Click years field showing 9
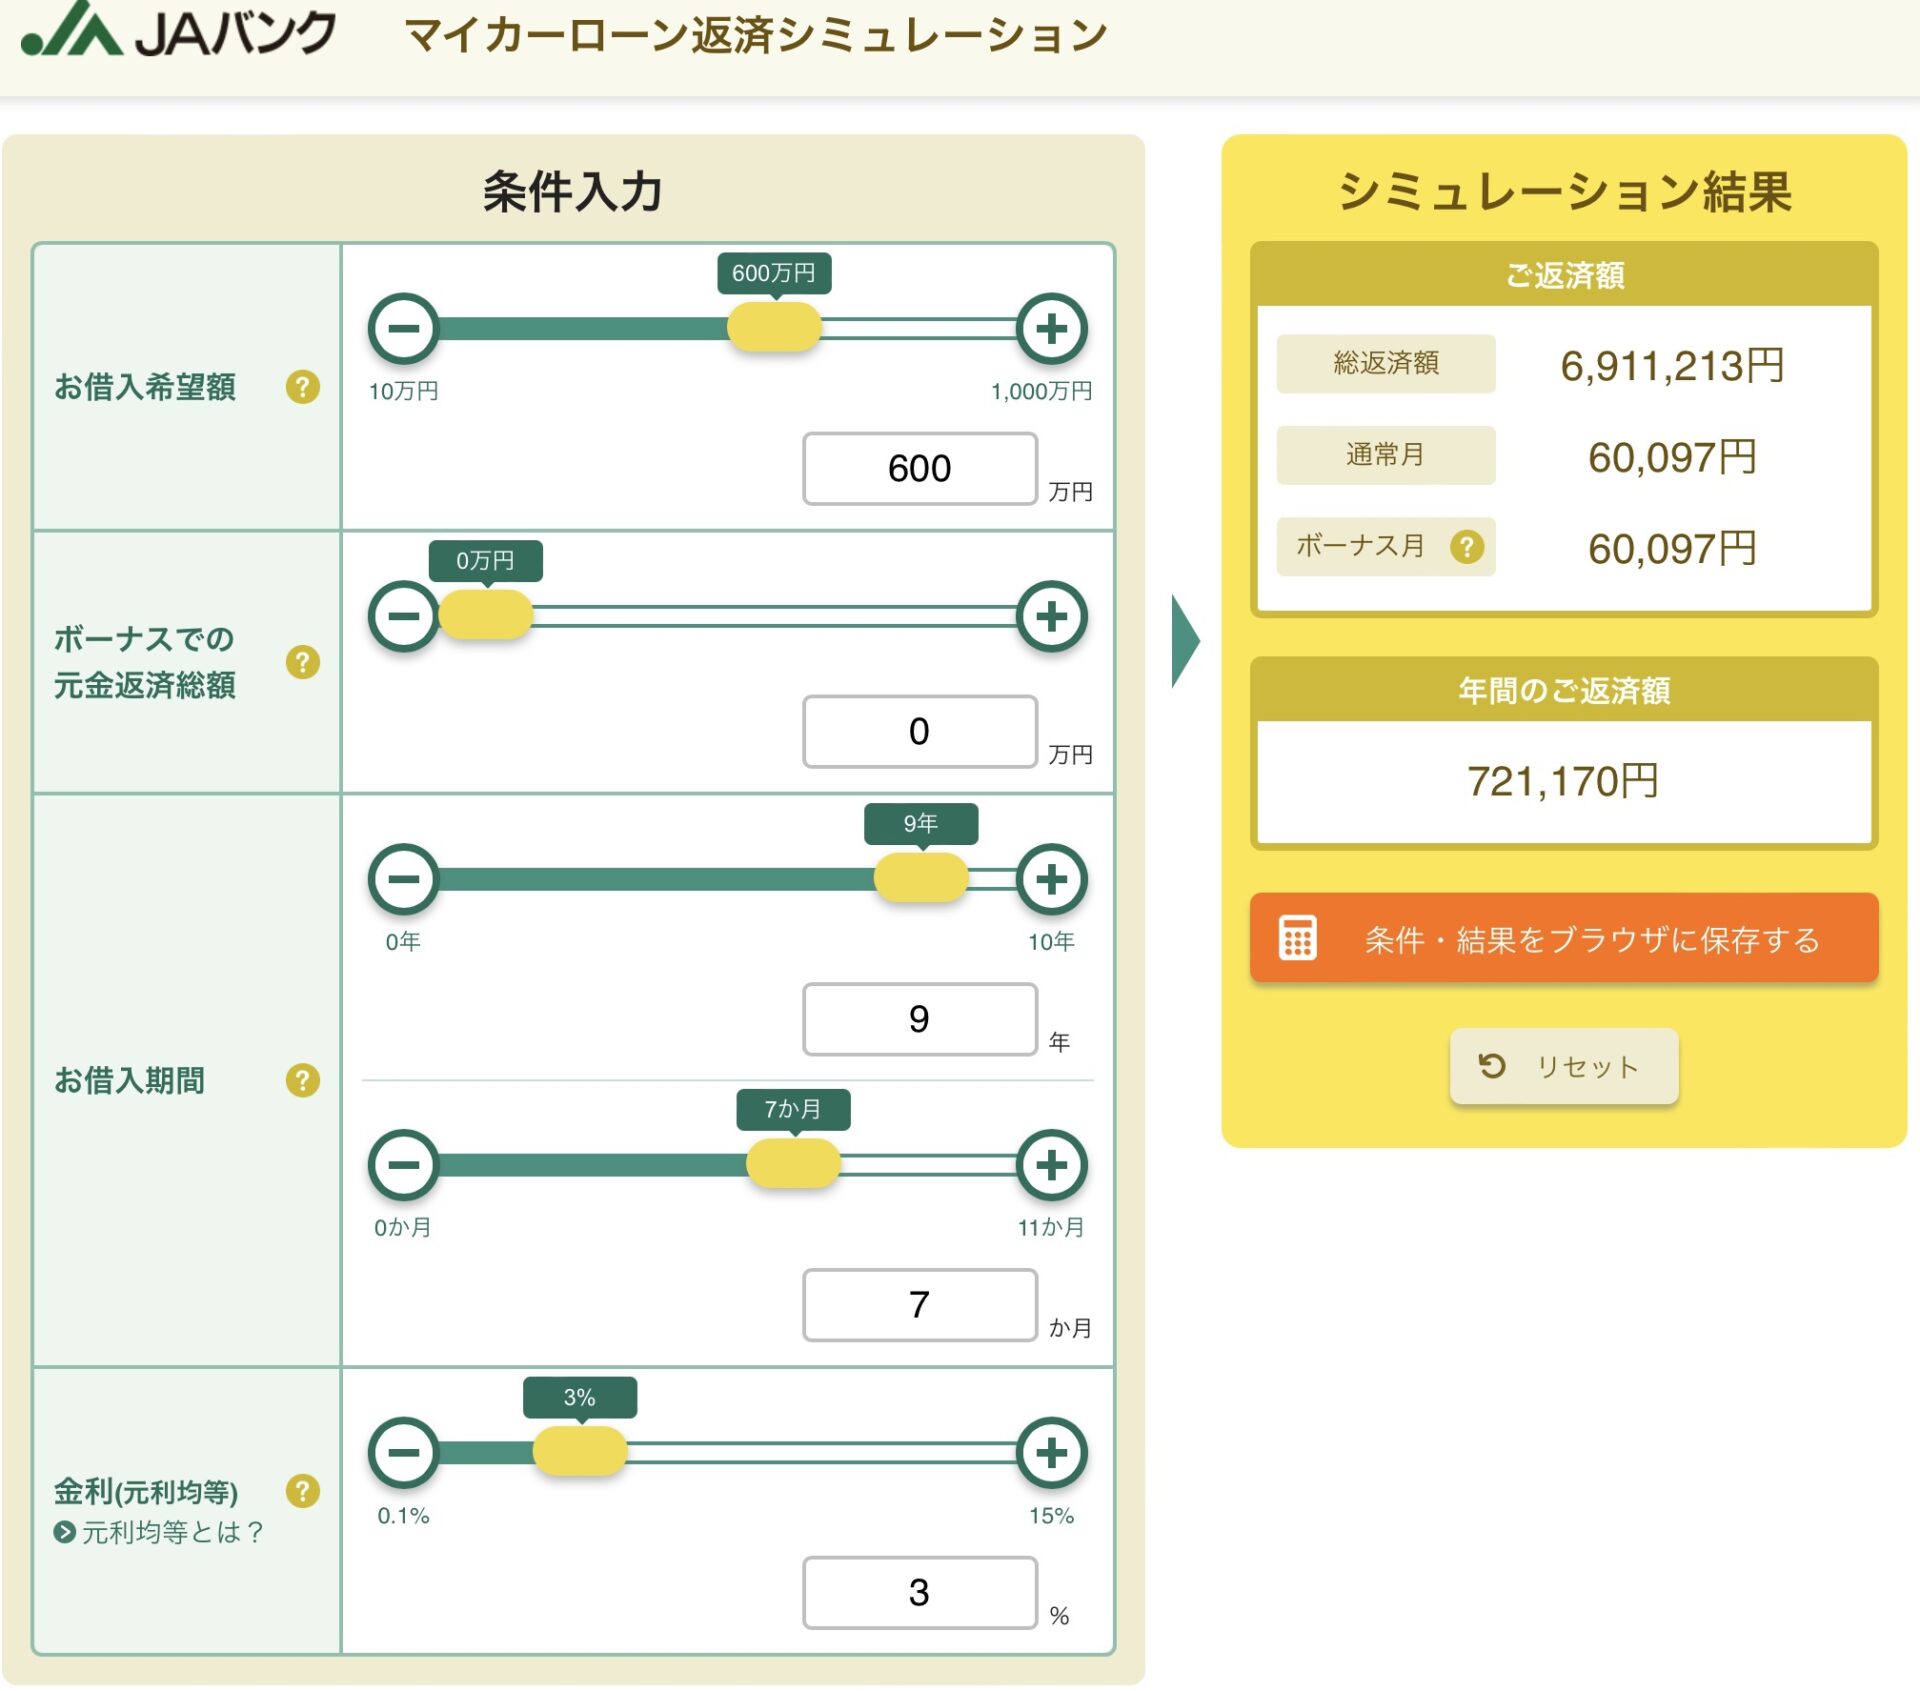Image resolution: width=1920 pixels, height=1691 pixels. [x=919, y=1019]
